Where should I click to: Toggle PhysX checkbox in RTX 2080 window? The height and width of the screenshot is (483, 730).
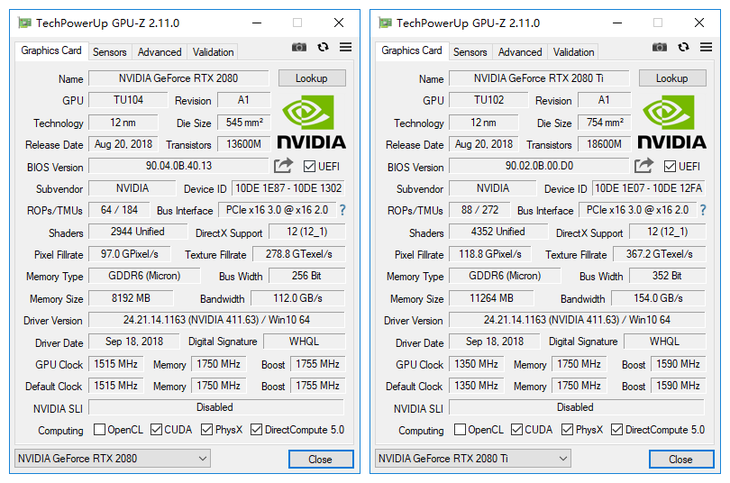click(207, 429)
